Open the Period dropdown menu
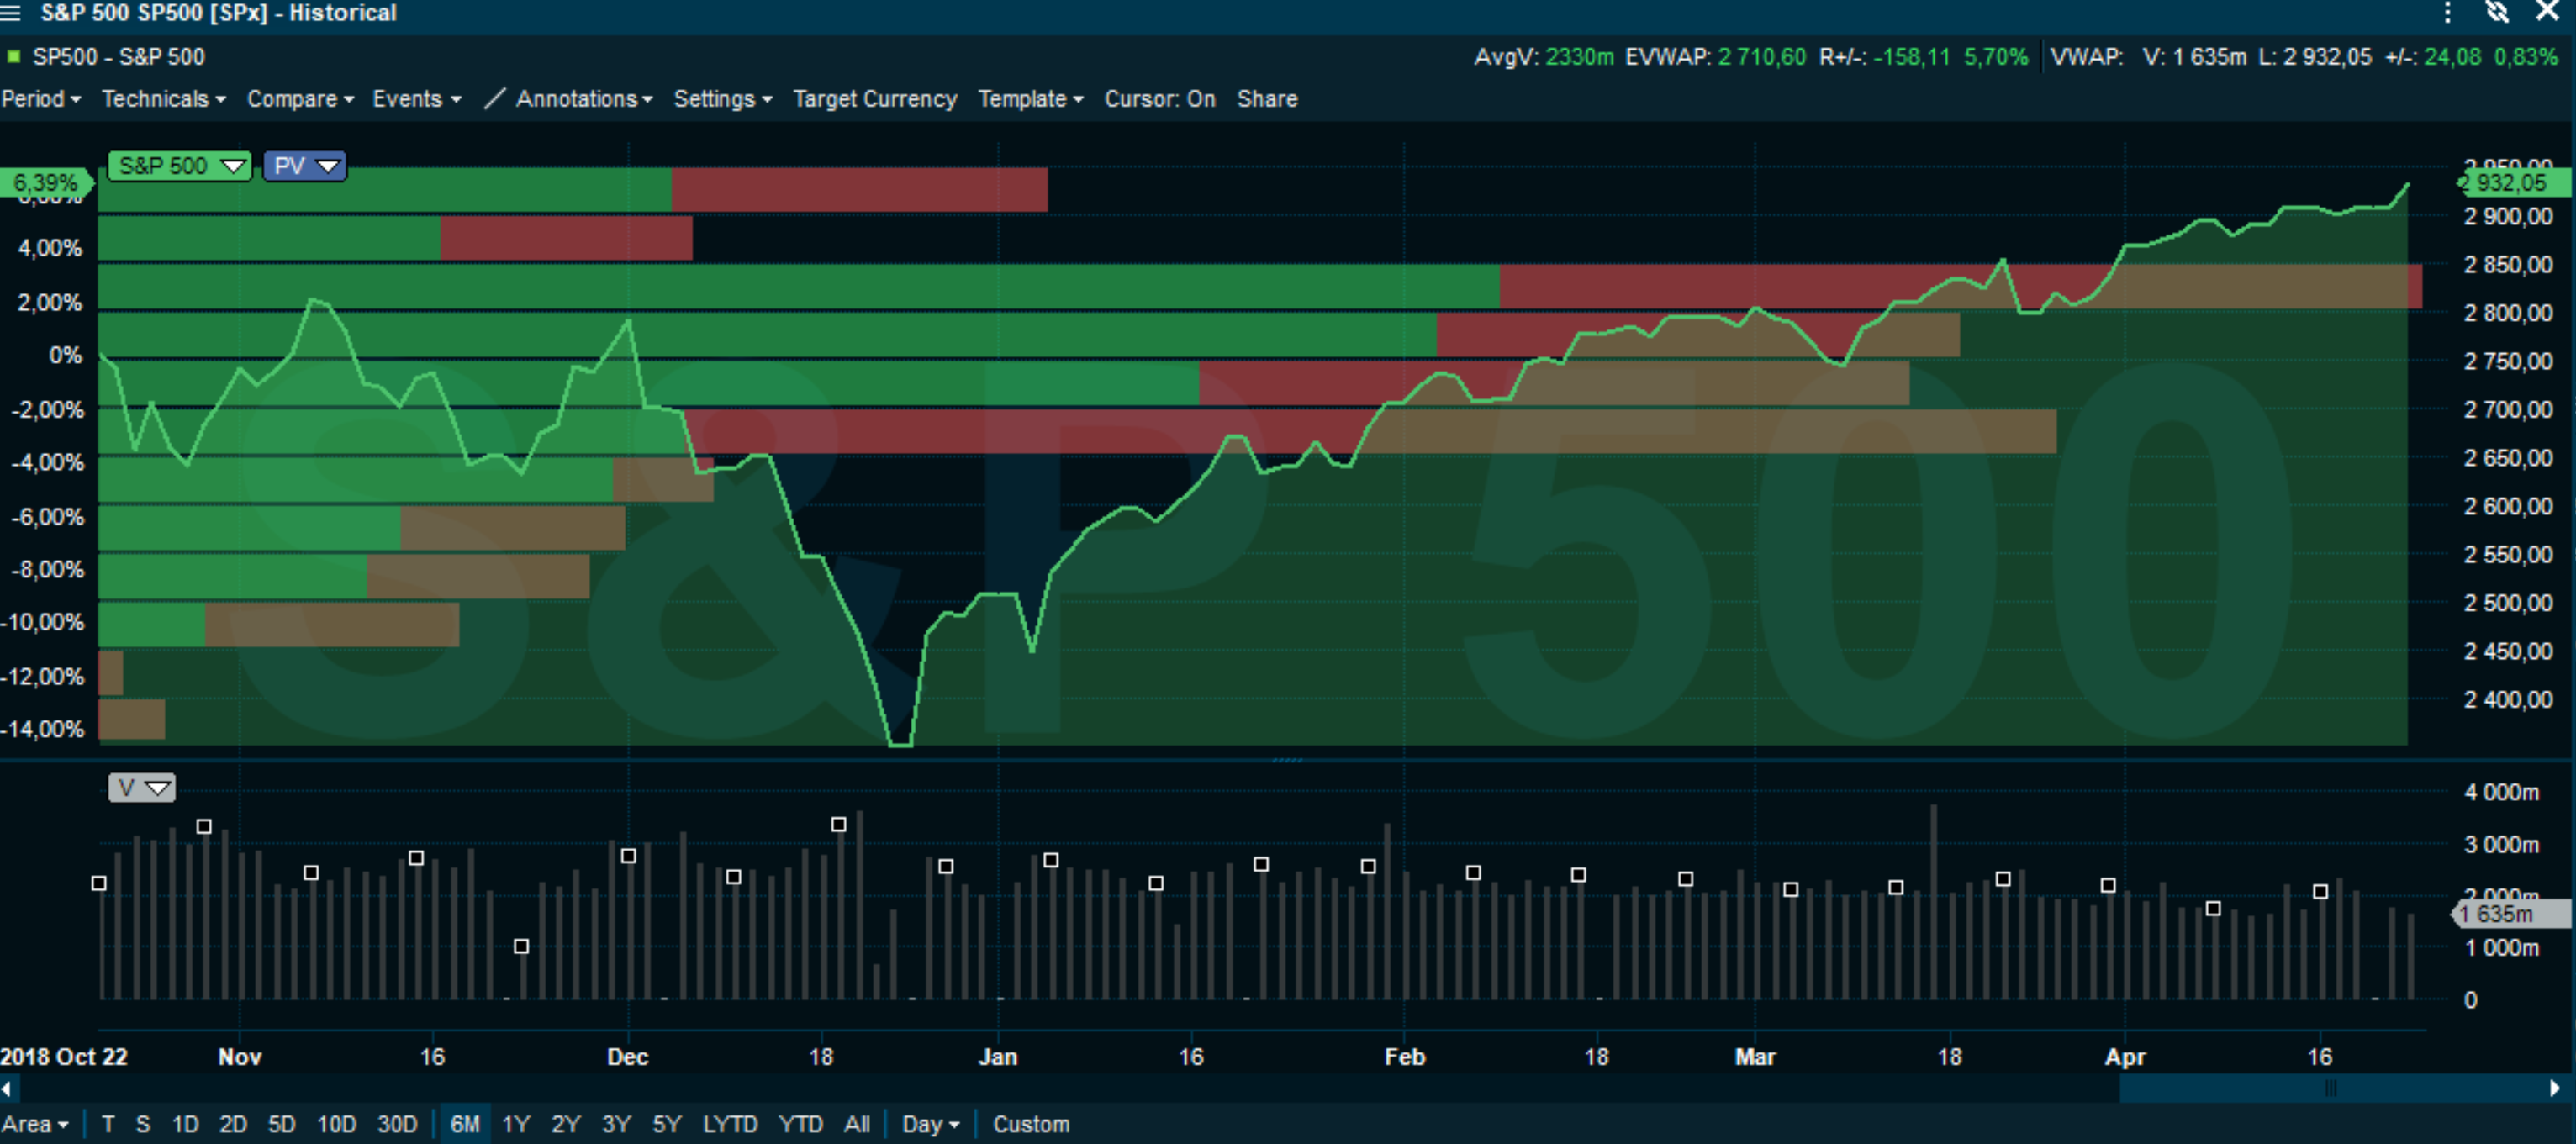Image resolution: width=2576 pixels, height=1144 pixels. 41,99
